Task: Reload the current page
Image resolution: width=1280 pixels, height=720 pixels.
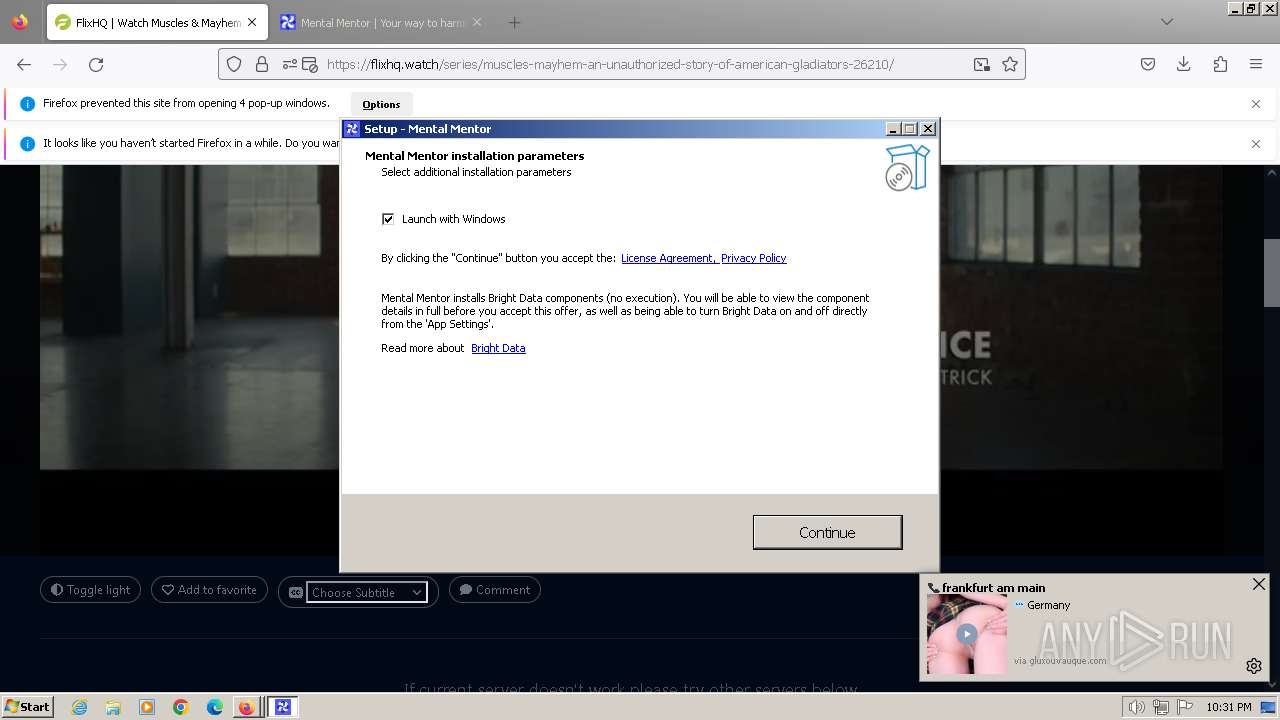Action: (x=96, y=64)
